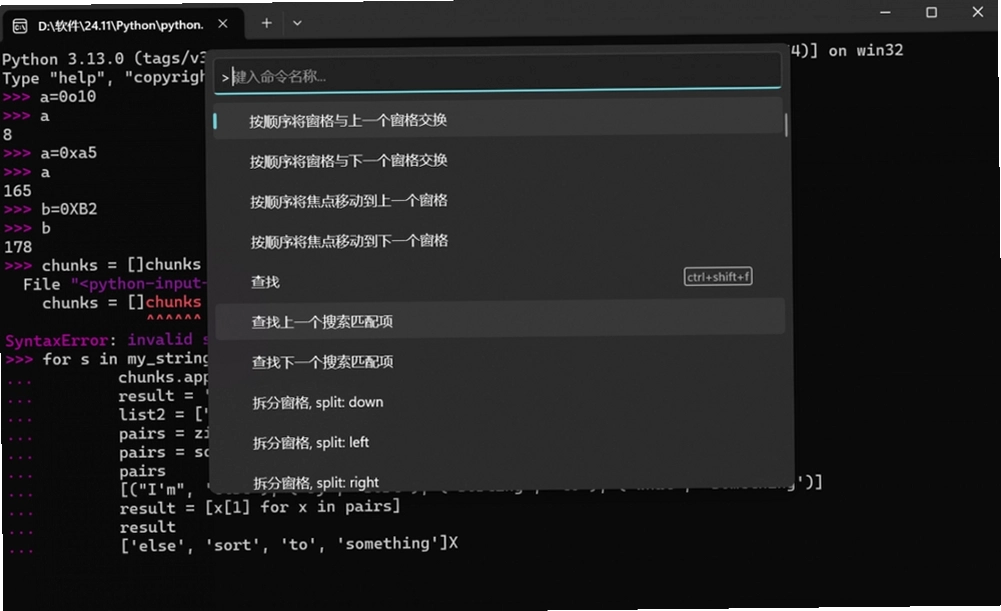The width and height of the screenshot is (1001, 611).
Task: Minimize the terminal window
Action: pyautogui.click(x=885, y=12)
